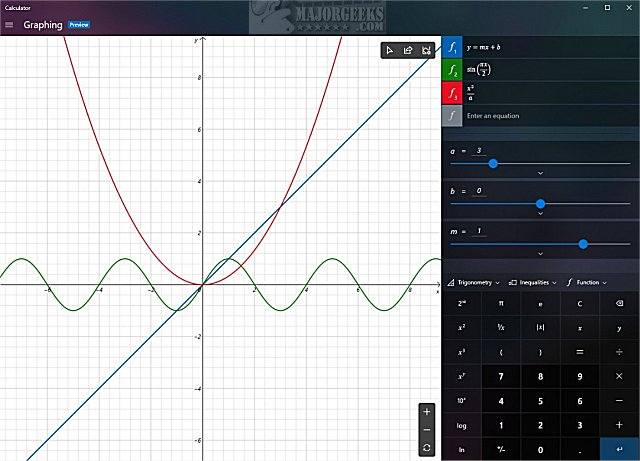Open the graph options icon
This screenshot has height=461, width=640.
click(426, 50)
